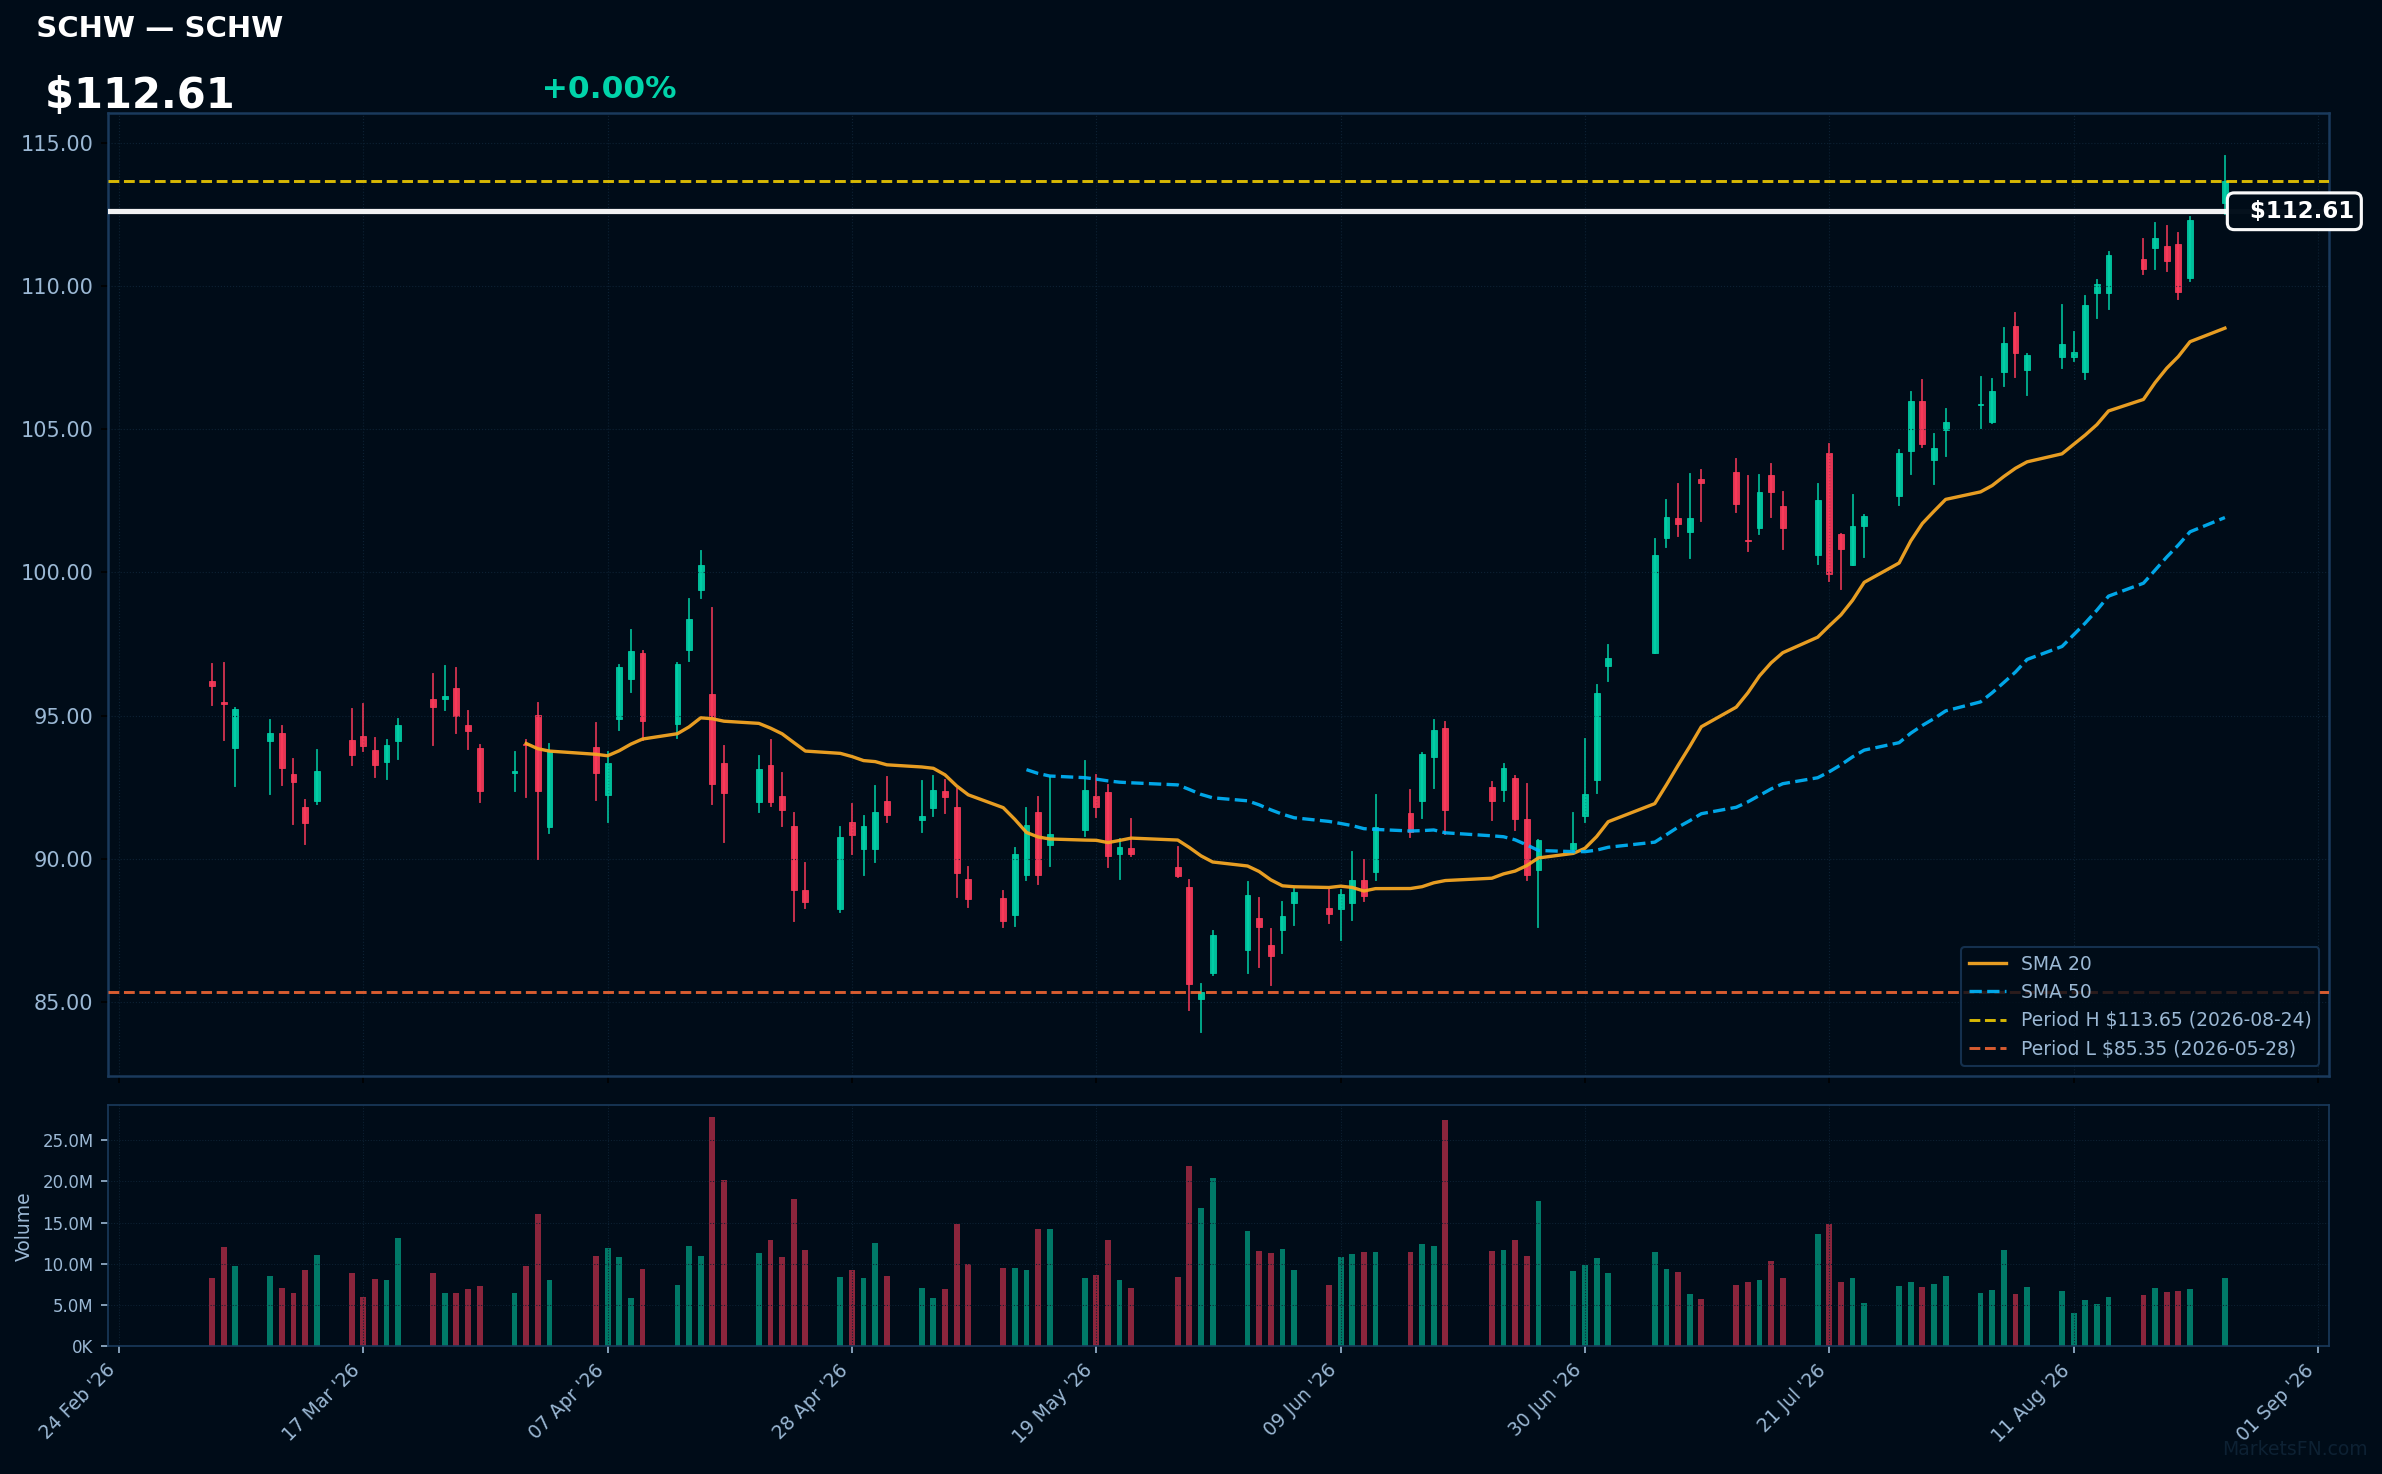The image size is (2382, 1474).
Task: Click the 115.00 price axis label
Action: 57,143
